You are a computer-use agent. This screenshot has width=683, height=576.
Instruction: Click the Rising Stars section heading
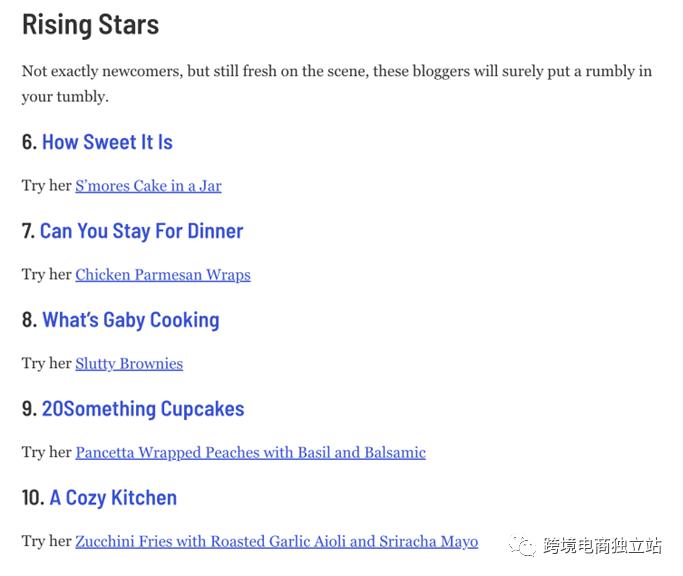pos(90,25)
